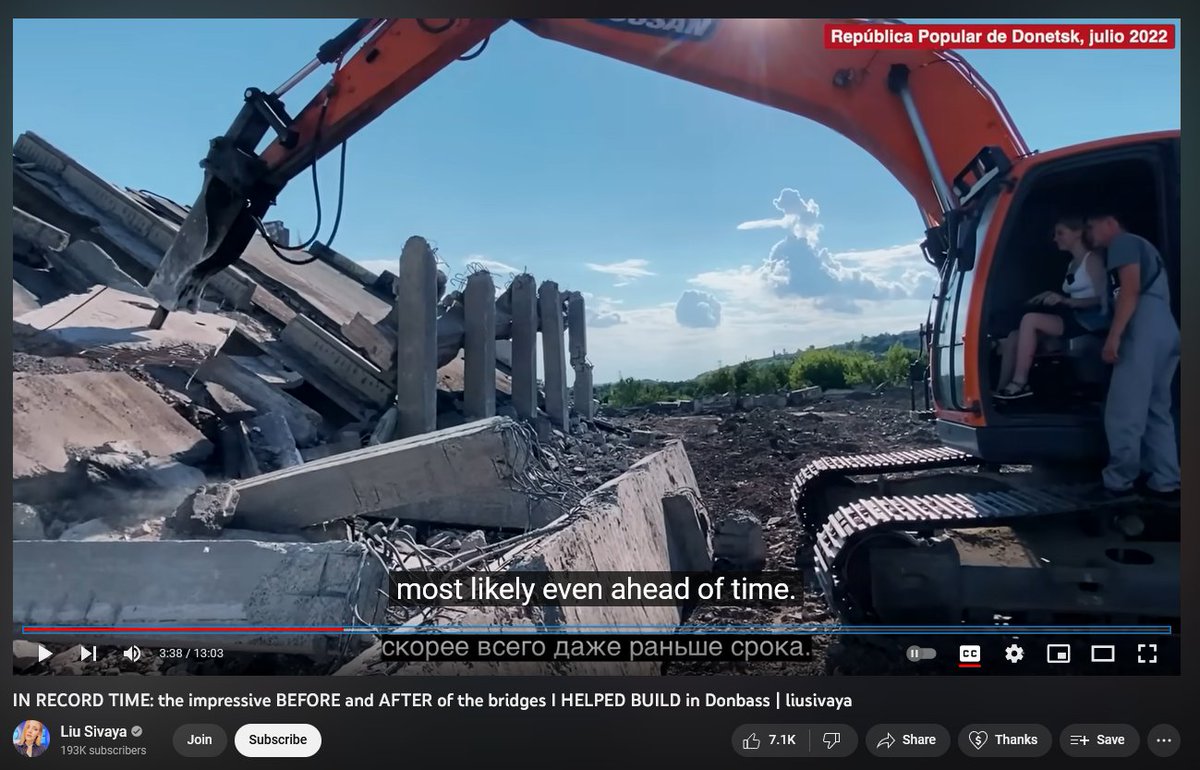Save the video to a playlist
Screen dimensions: 1200x770
click(1099, 740)
